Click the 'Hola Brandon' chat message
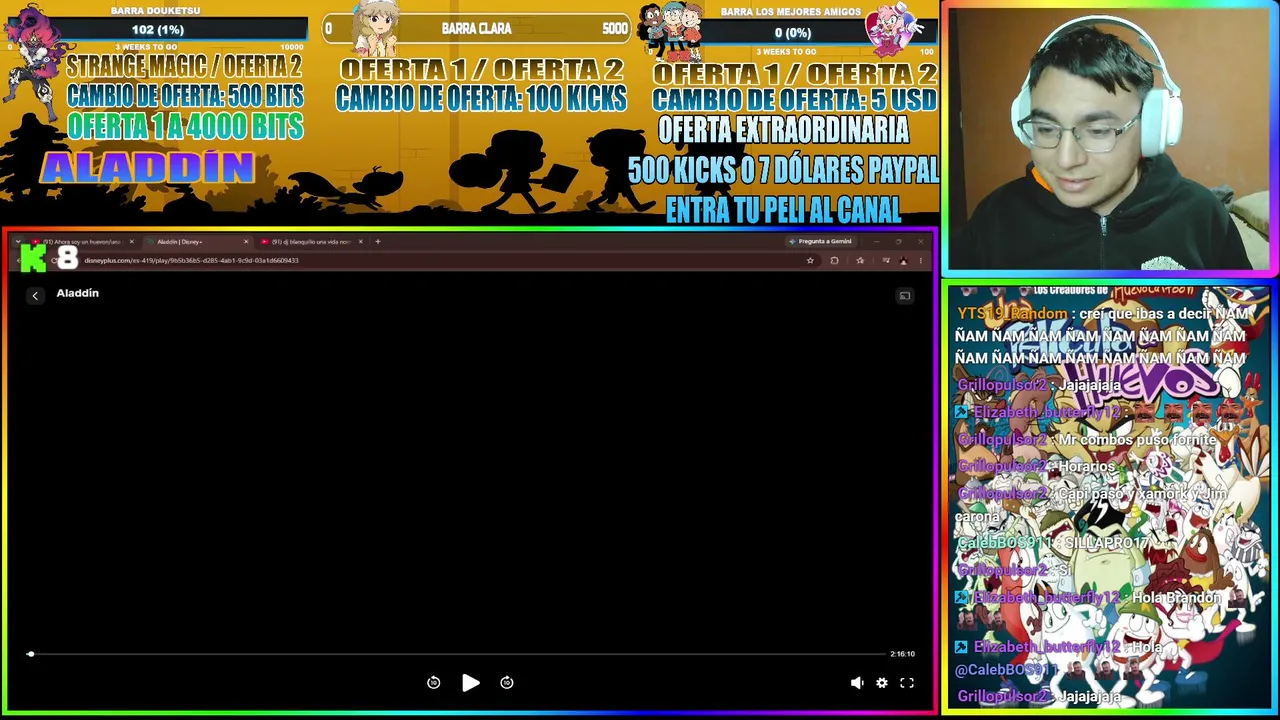 [1177, 598]
